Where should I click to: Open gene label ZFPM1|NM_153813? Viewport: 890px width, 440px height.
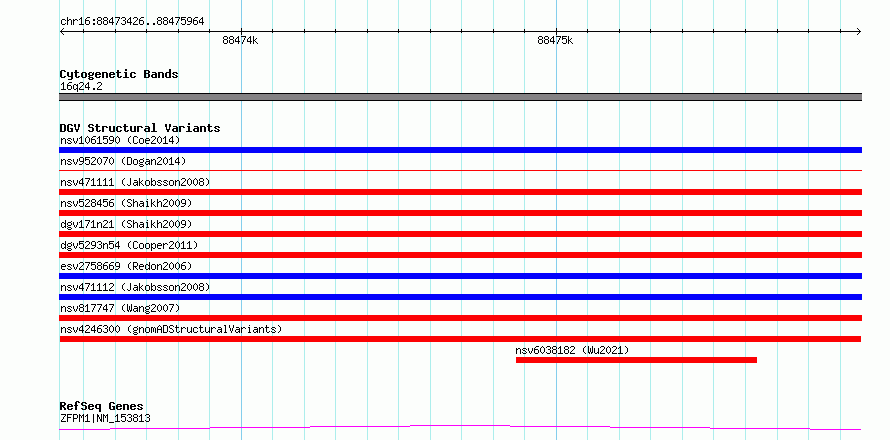click(105, 419)
